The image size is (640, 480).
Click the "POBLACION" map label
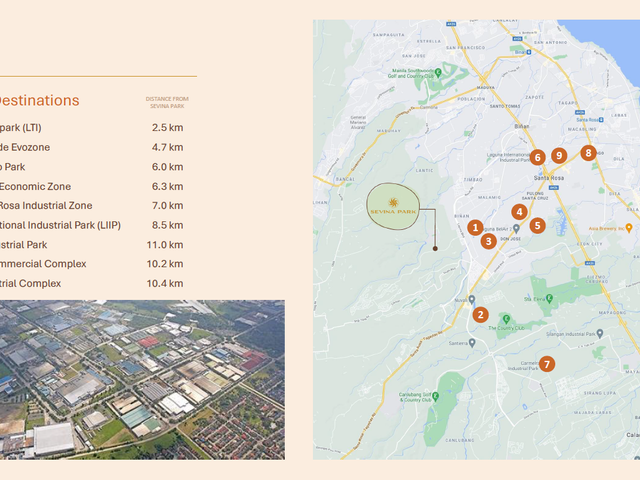click(x=471, y=99)
